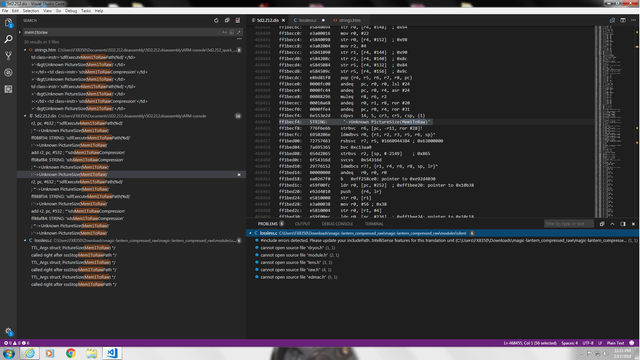This screenshot has width=640, height=360.
Task: Collapse all problems icon
Action: click(602, 224)
